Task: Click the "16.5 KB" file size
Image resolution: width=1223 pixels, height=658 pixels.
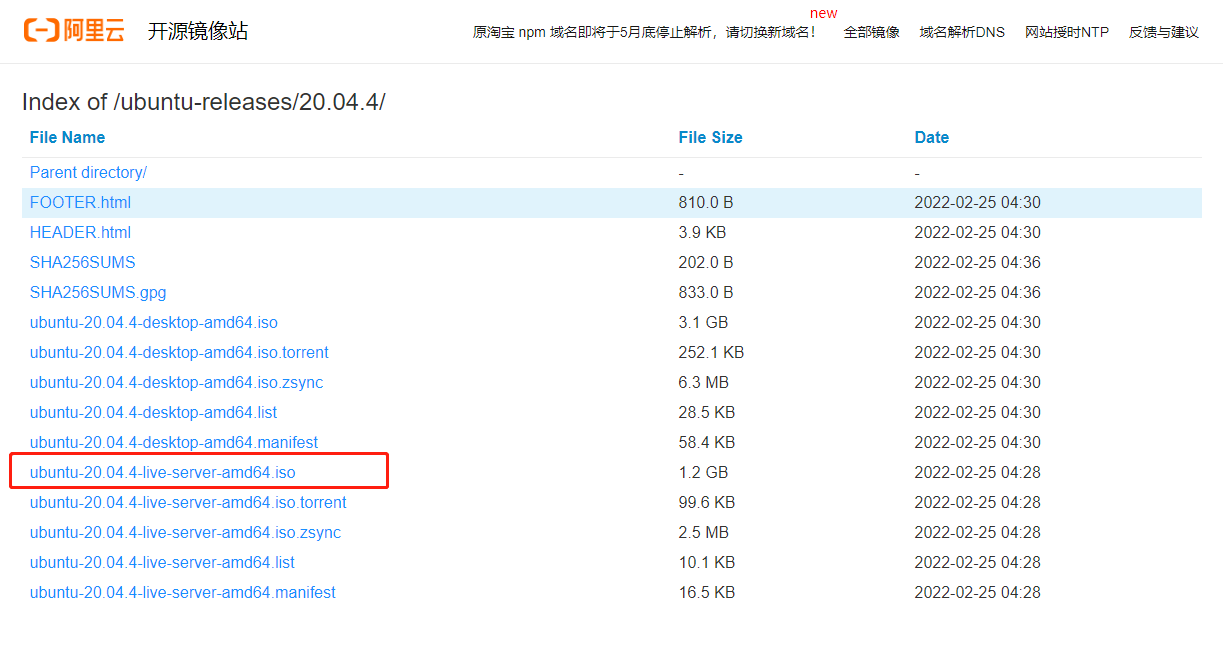Action: click(706, 592)
